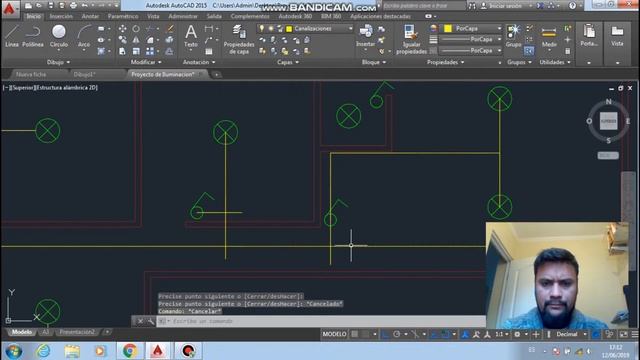
Task: Click Igualar propiedades tool
Action: (411, 39)
